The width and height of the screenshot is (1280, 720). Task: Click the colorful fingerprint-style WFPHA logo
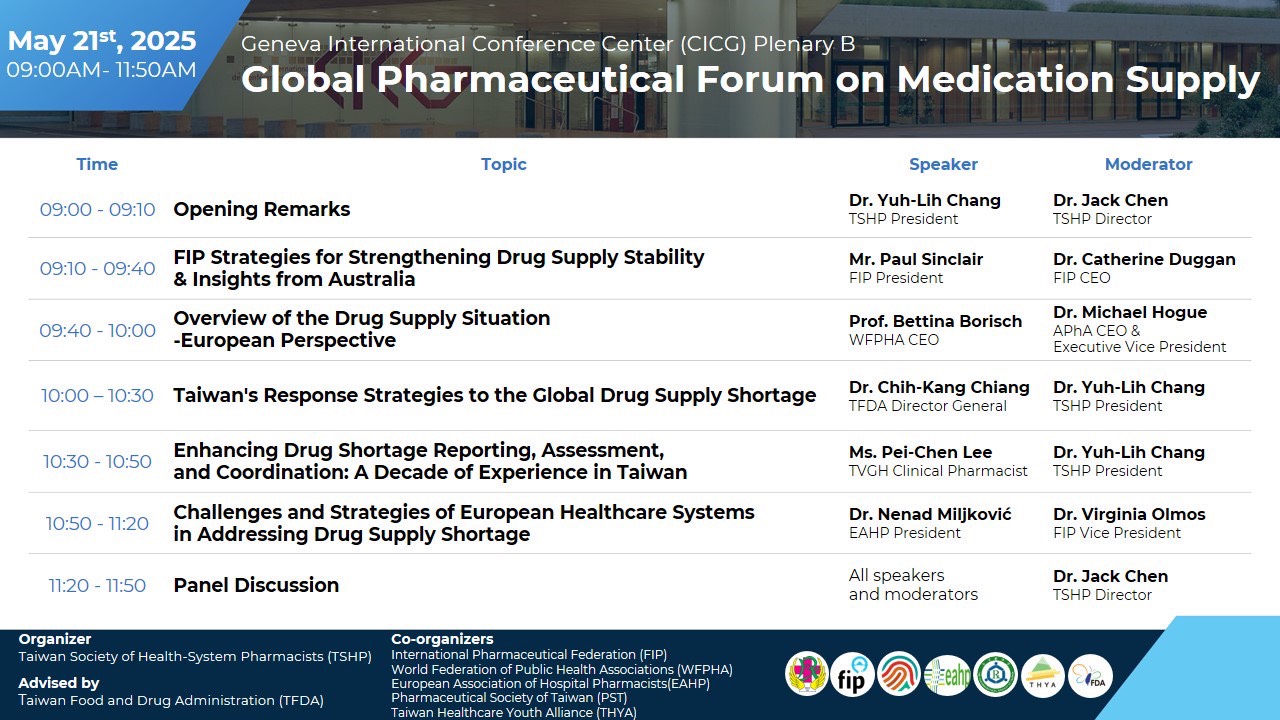899,675
